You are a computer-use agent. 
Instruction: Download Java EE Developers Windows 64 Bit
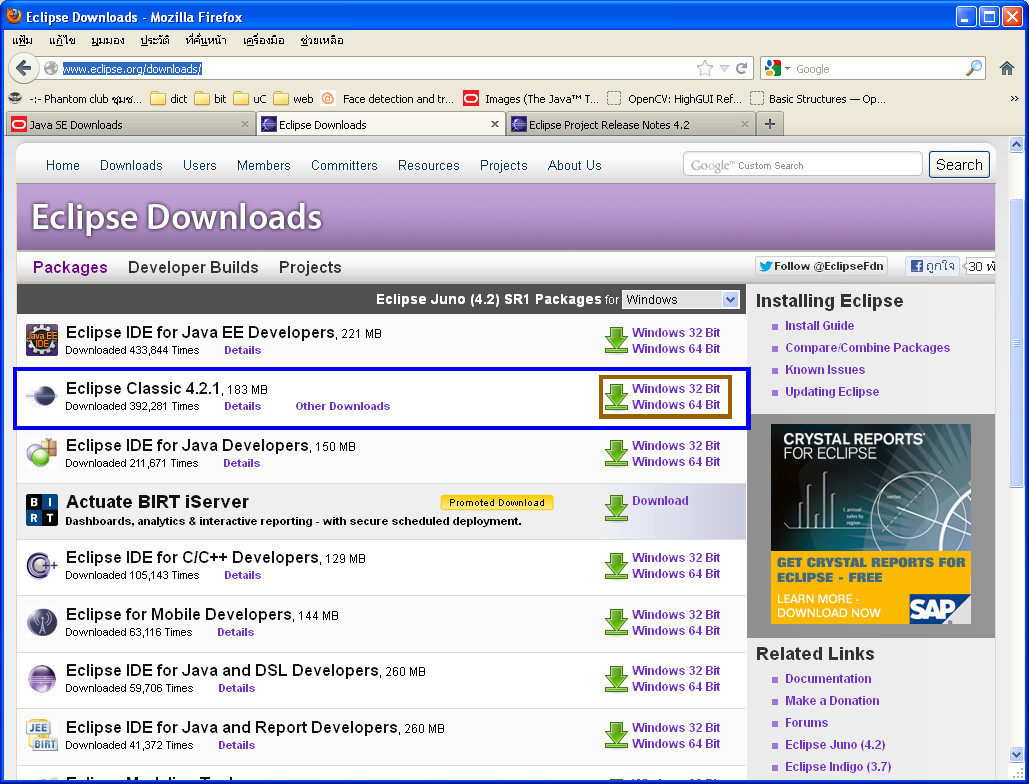coord(676,348)
